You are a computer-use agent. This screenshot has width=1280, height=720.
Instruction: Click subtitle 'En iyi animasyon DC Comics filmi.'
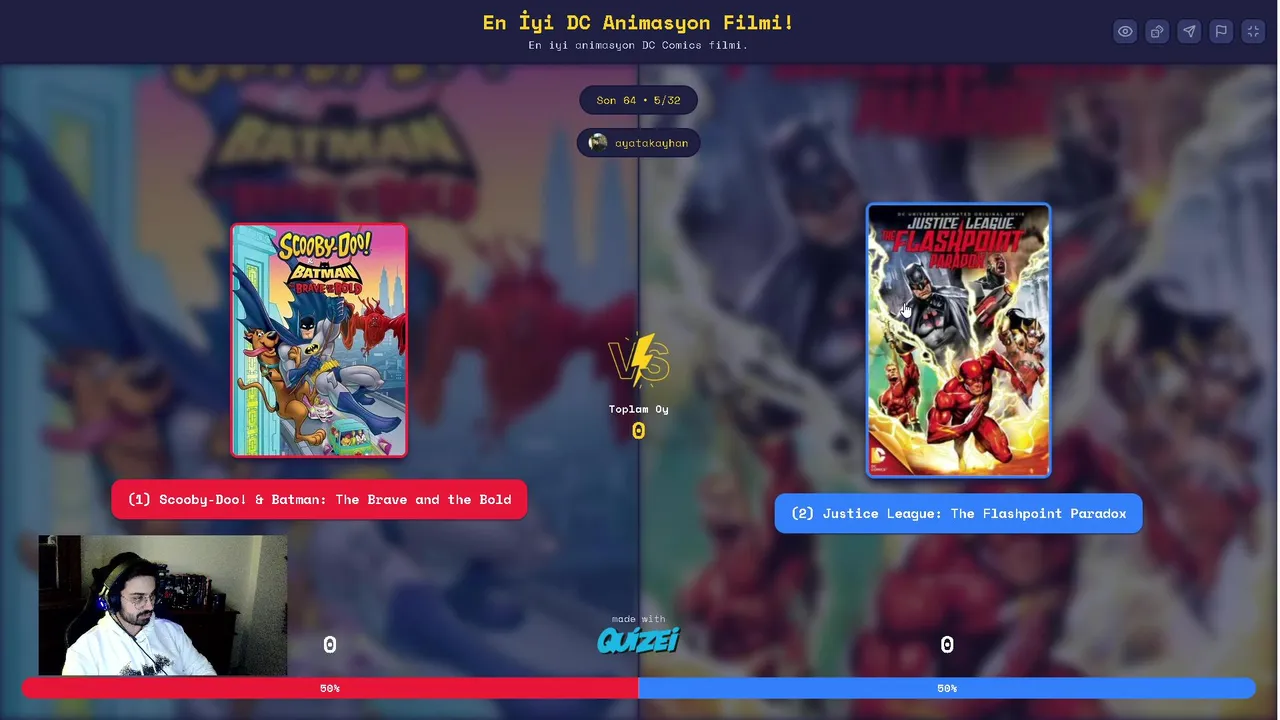pyautogui.click(x=638, y=45)
